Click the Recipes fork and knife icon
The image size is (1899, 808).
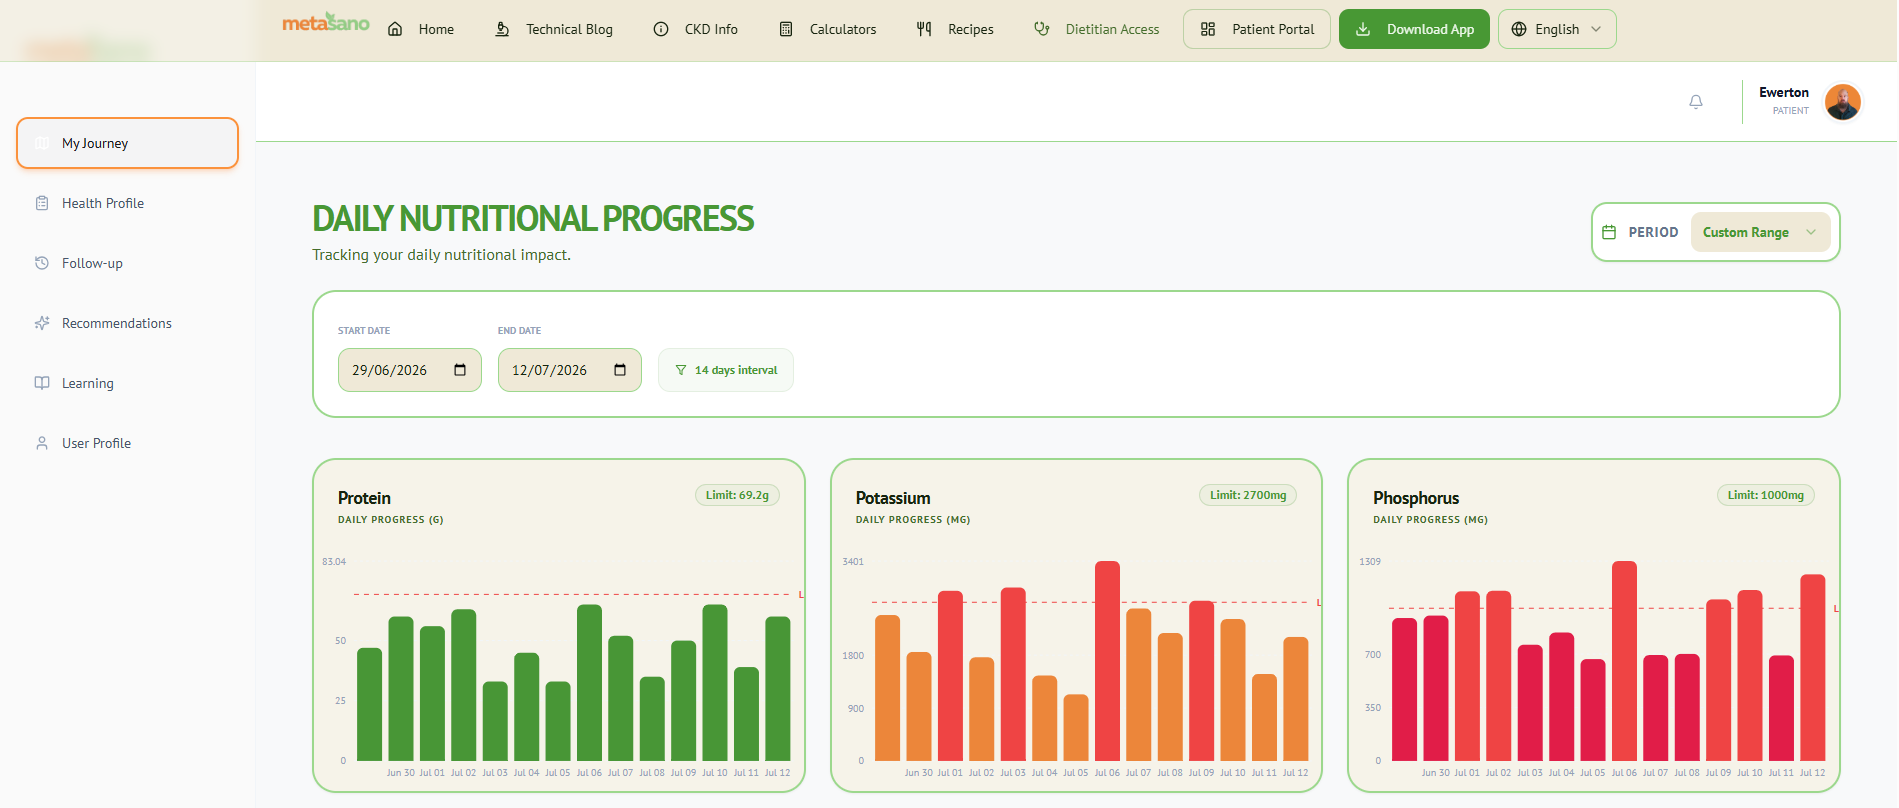tap(924, 29)
